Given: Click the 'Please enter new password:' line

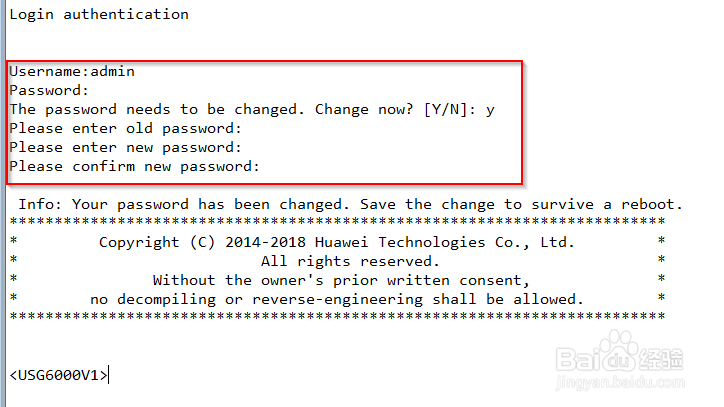Looking at the screenshot, I should coord(126,147).
